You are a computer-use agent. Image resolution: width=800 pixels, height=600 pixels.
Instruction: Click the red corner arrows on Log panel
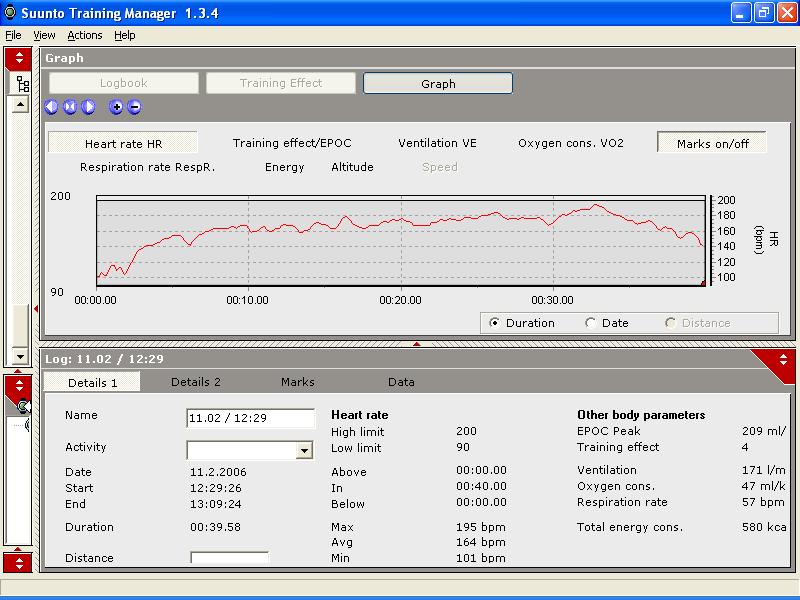click(782, 360)
